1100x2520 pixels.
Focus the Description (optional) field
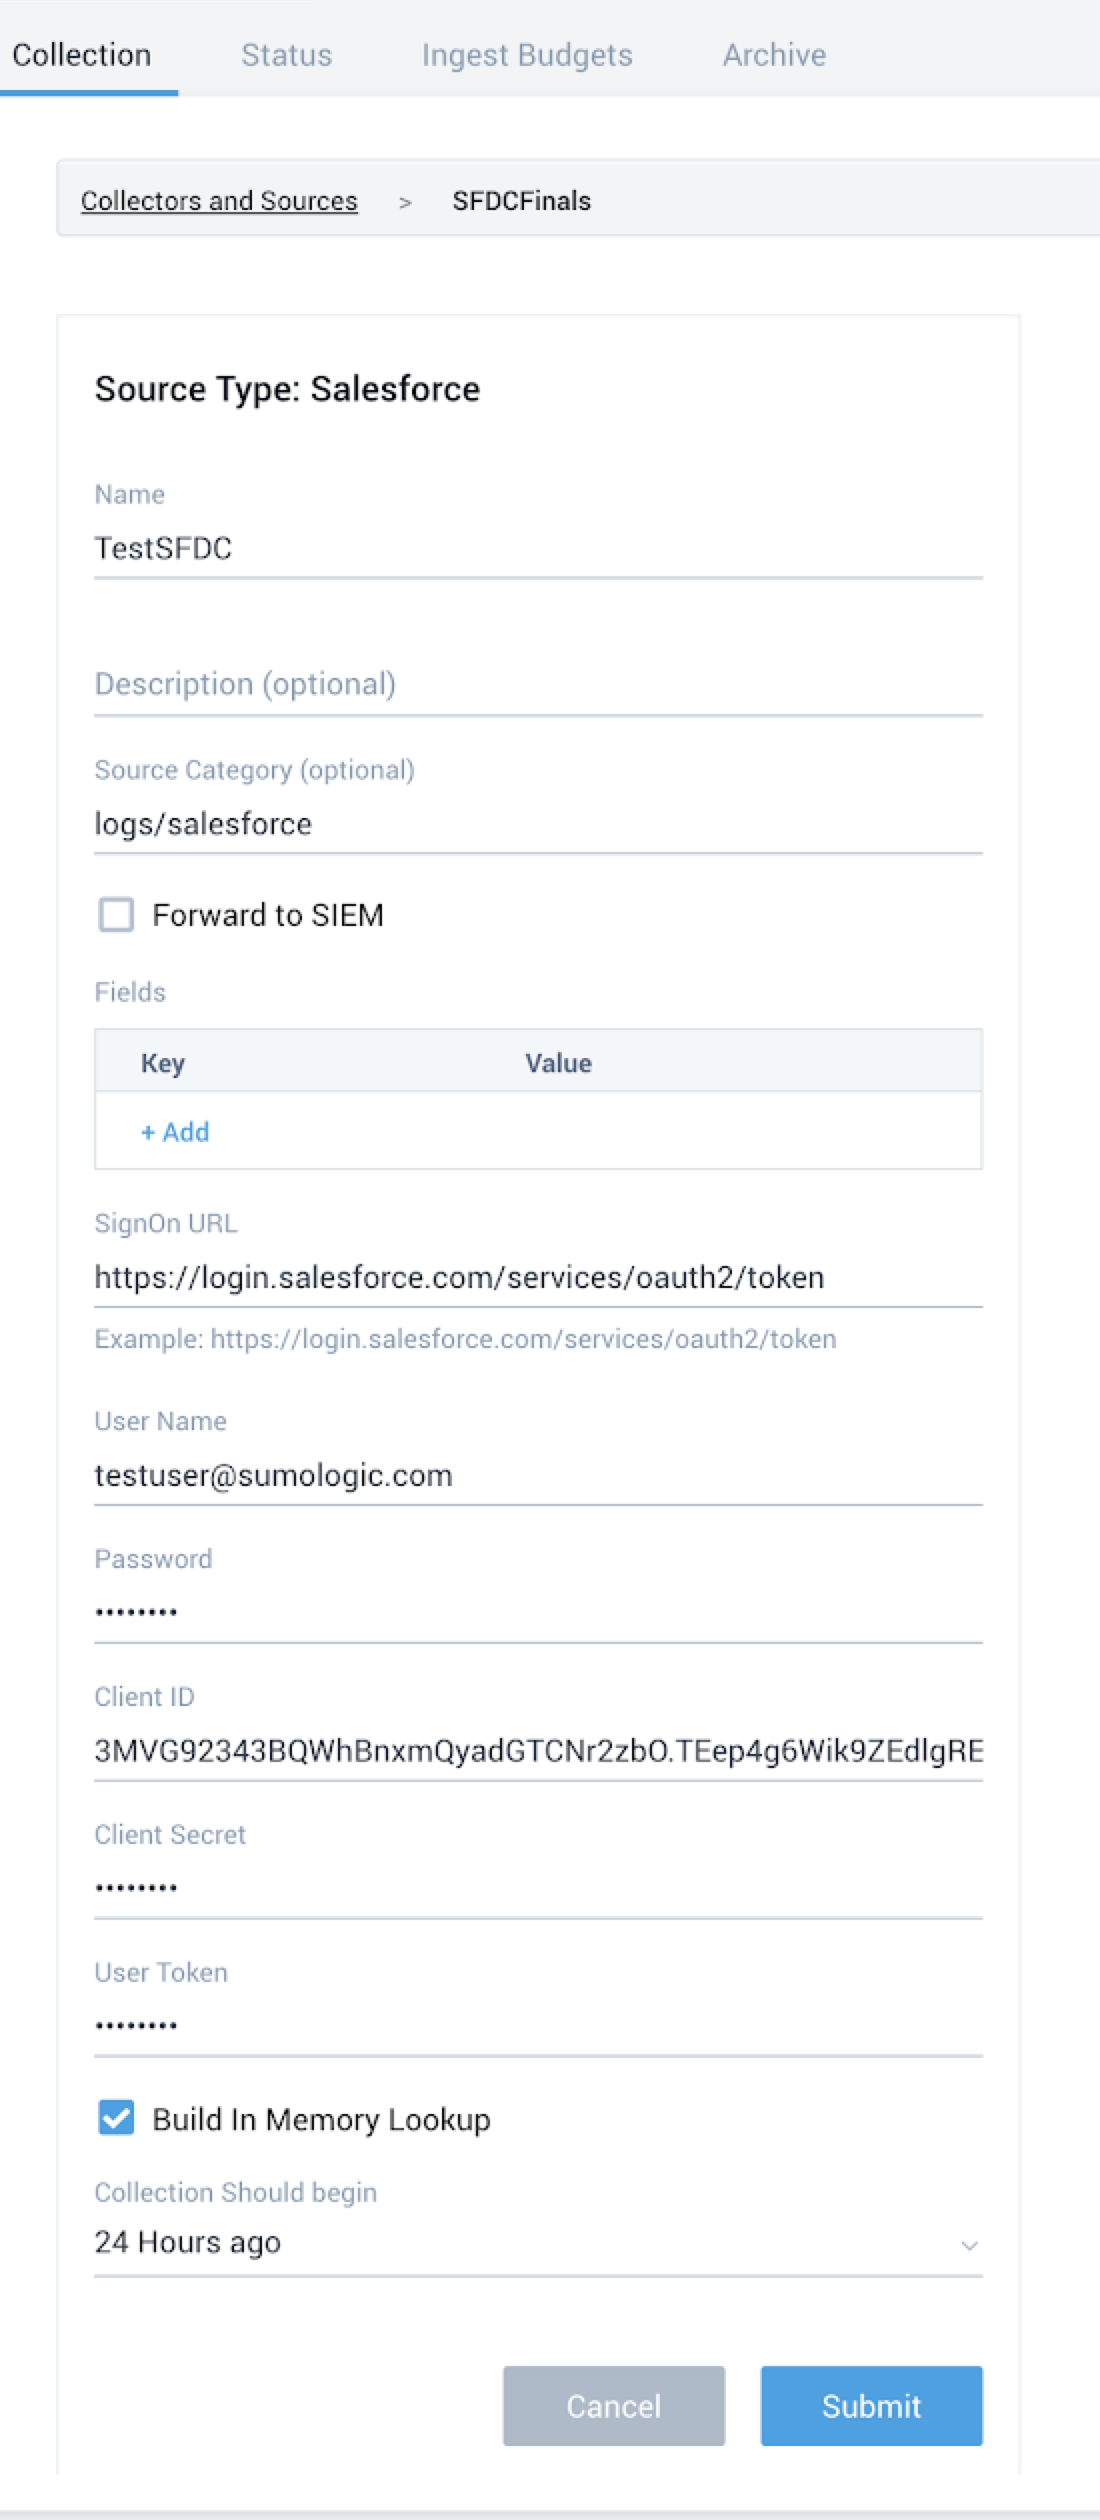537,685
